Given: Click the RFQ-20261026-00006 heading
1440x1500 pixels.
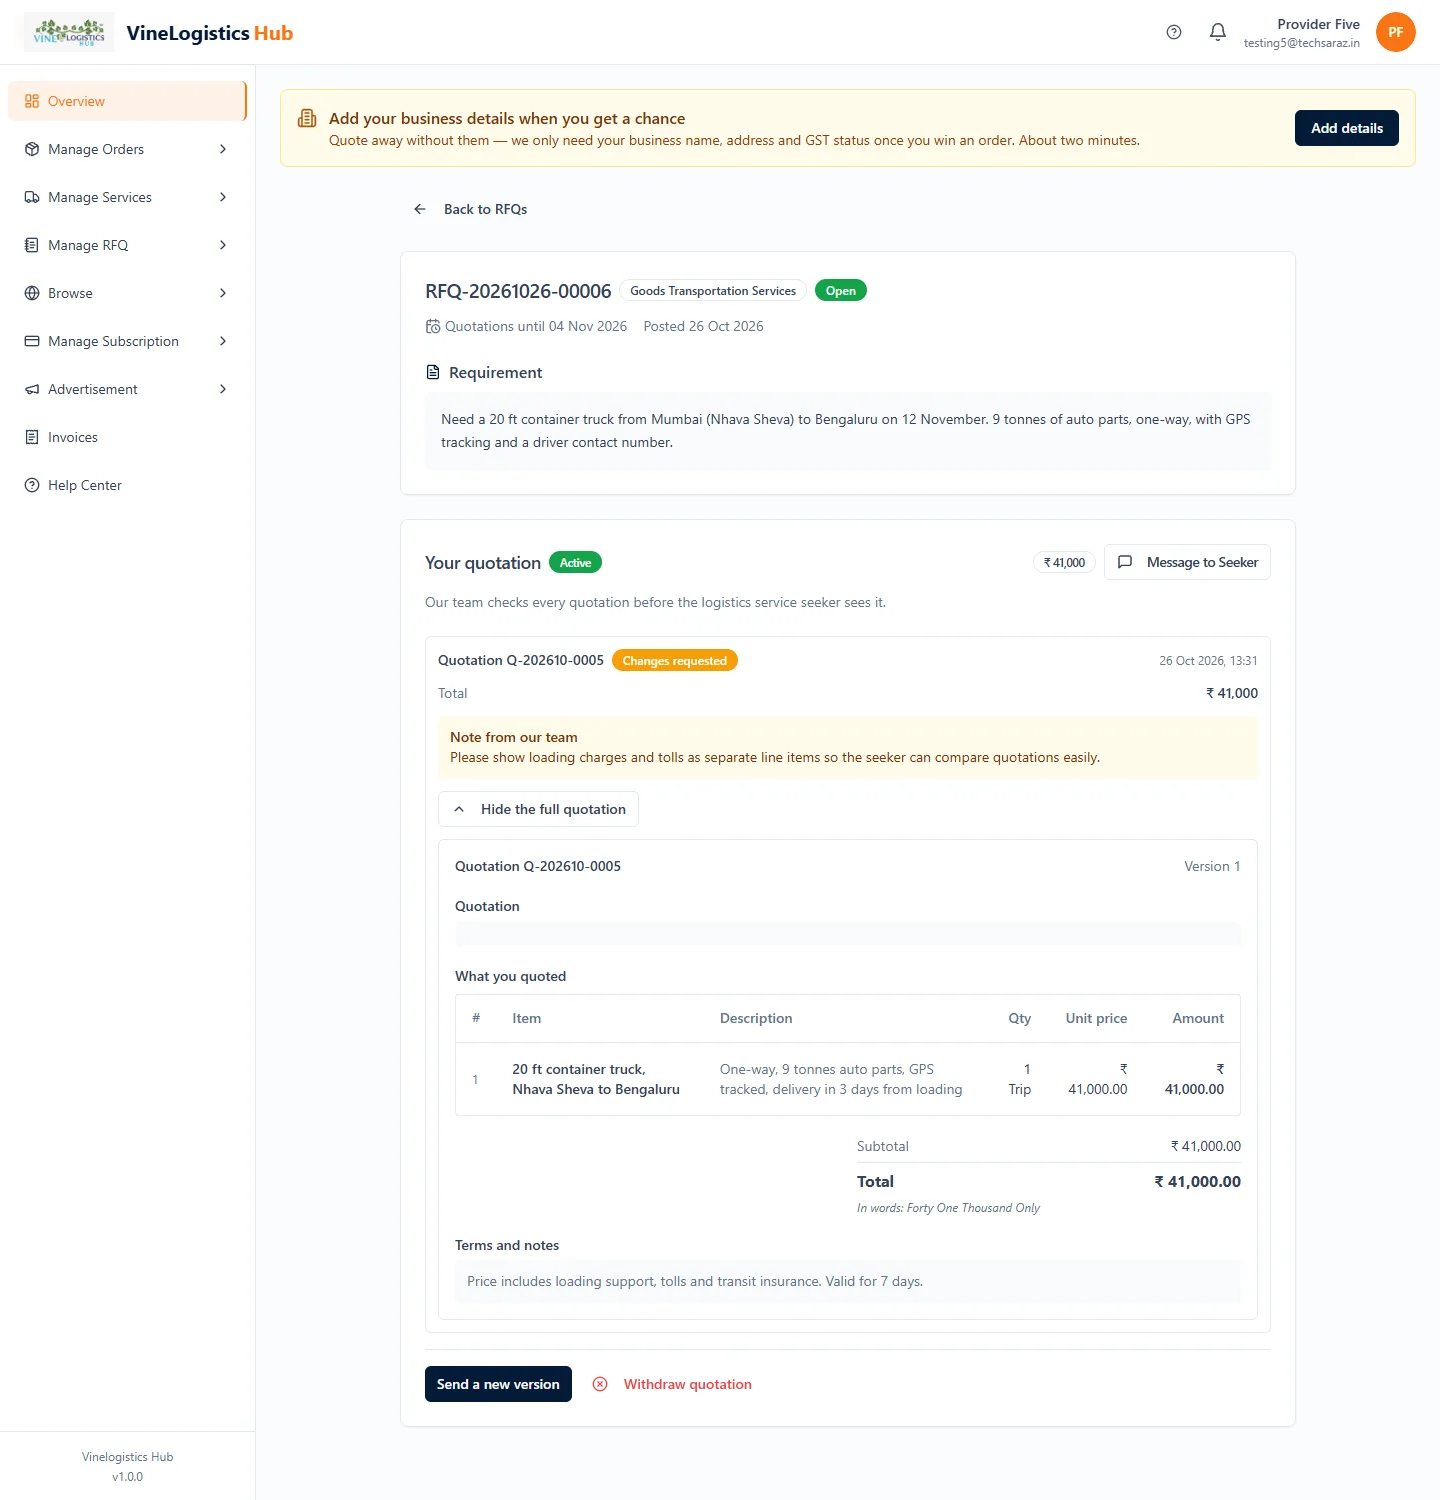Looking at the screenshot, I should pos(518,291).
